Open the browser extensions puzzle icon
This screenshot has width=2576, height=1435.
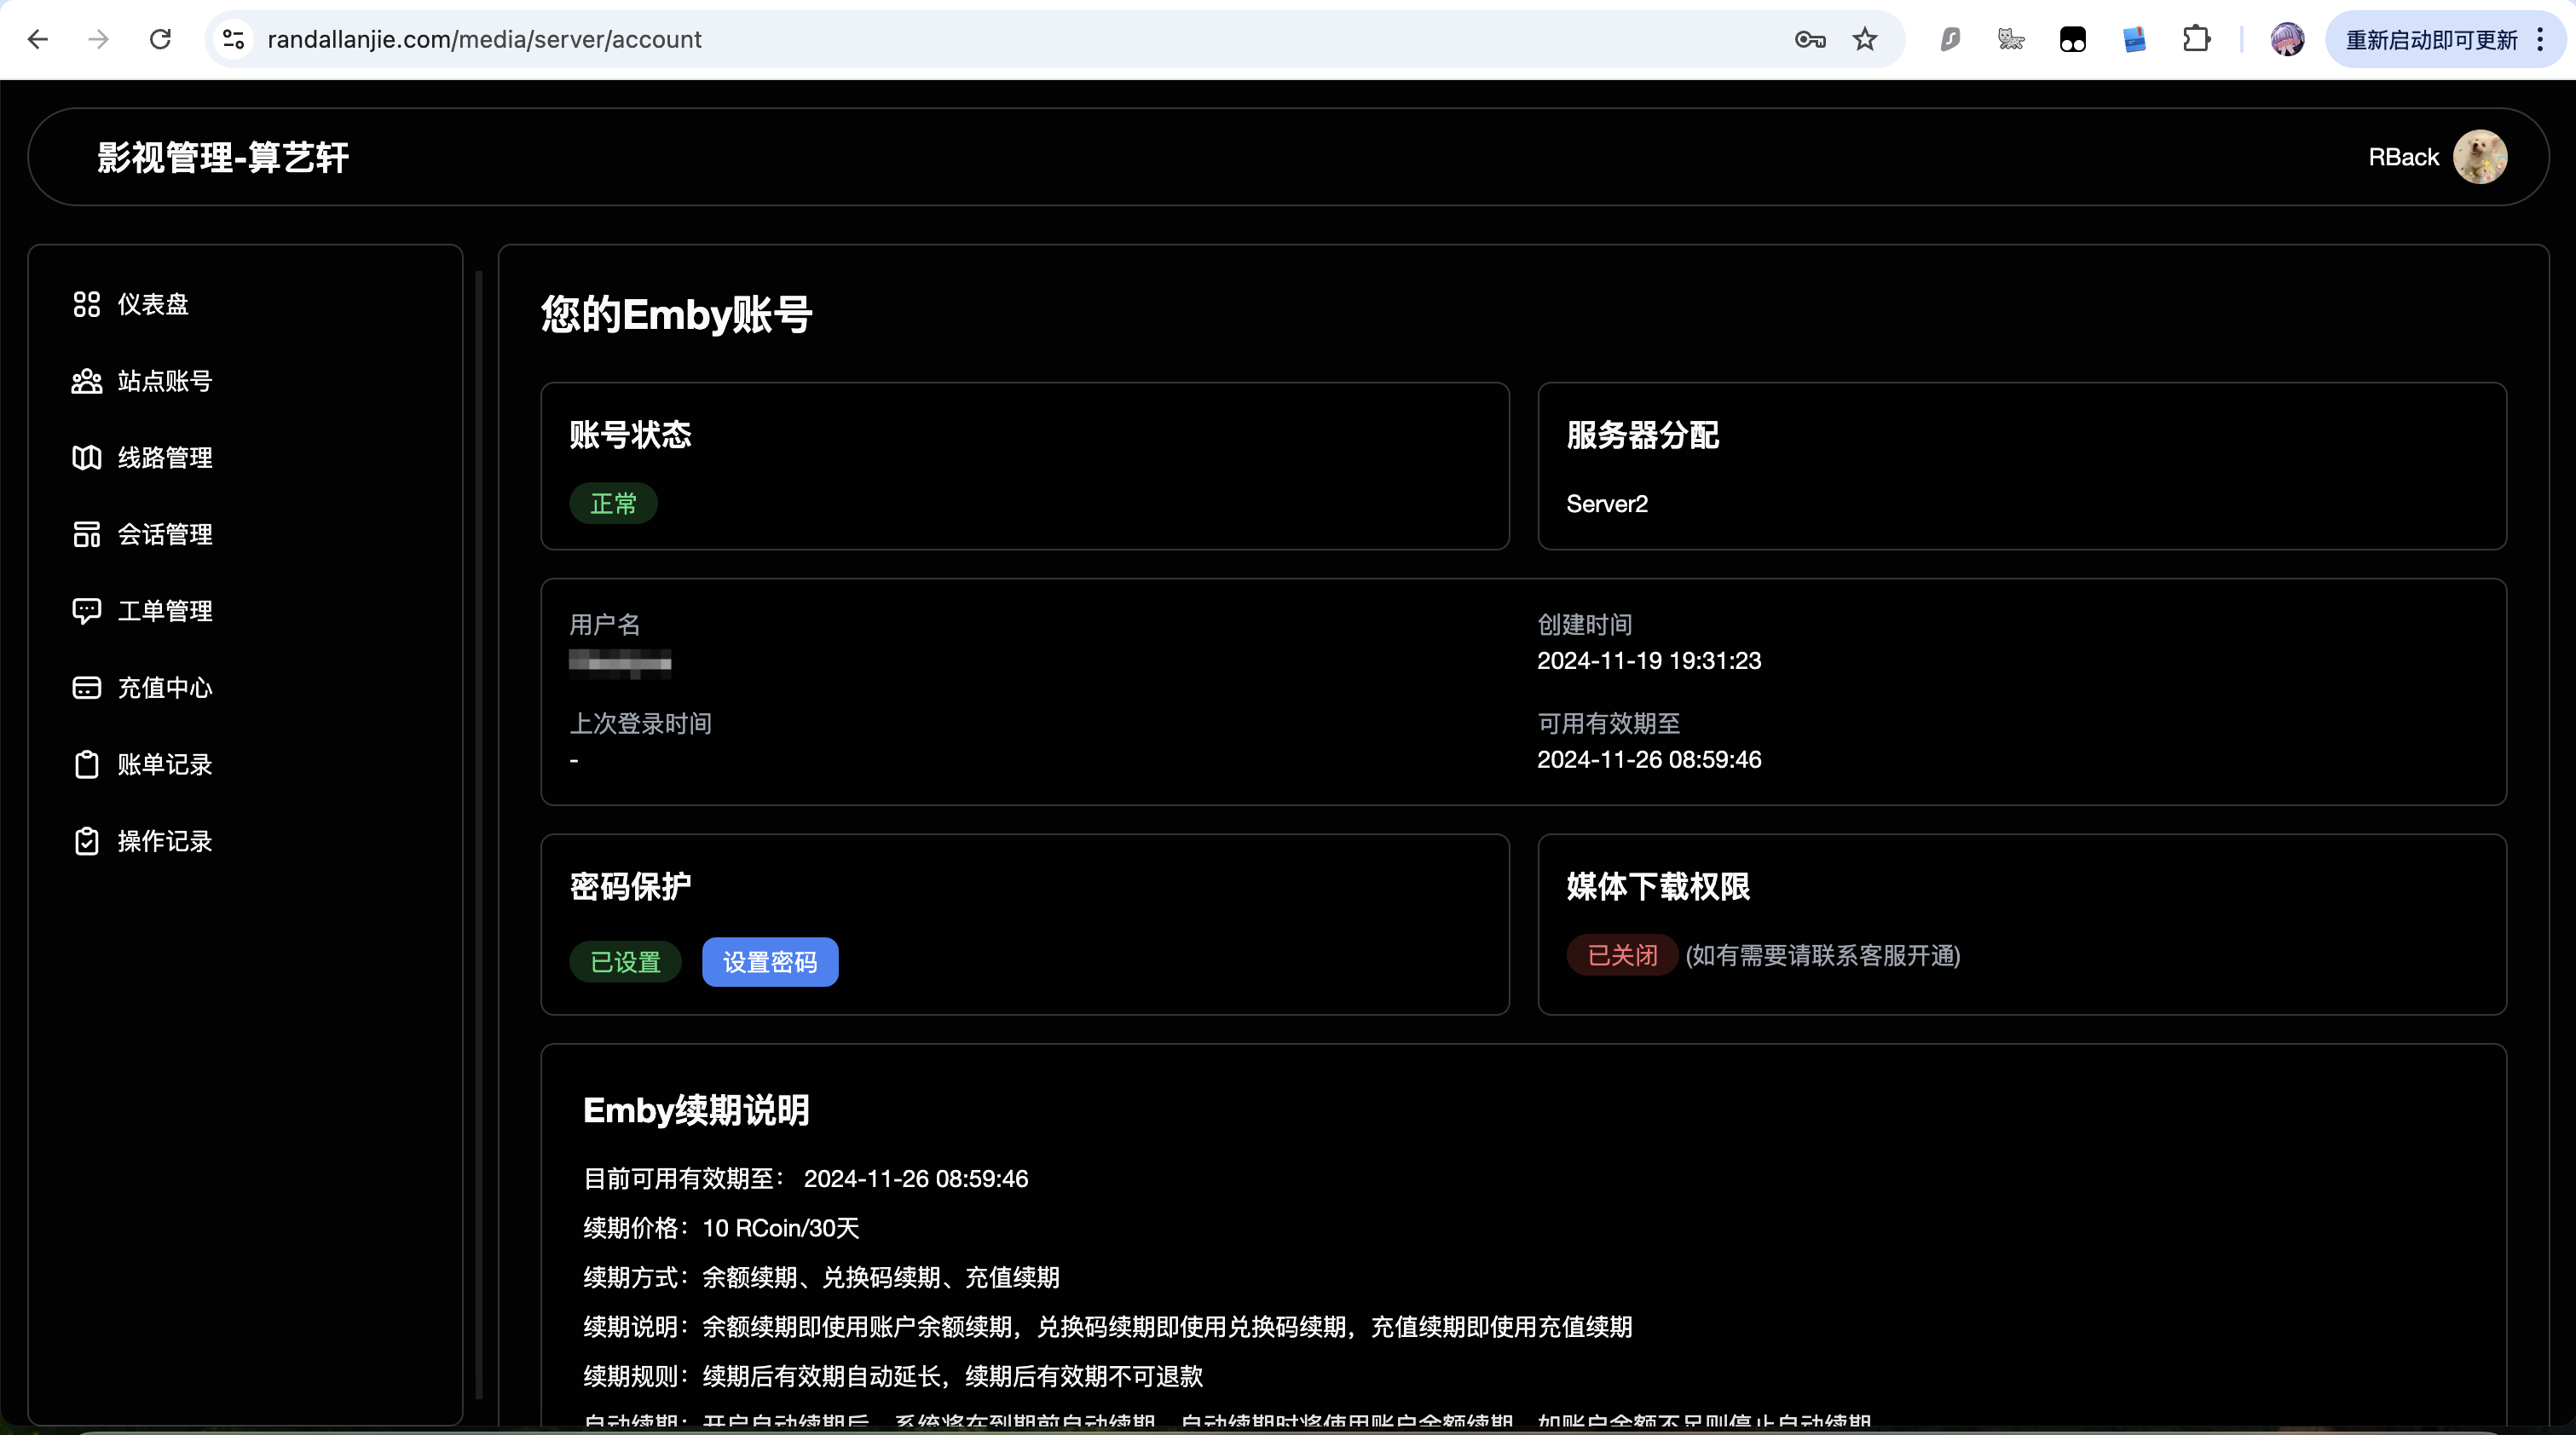(2196, 40)
